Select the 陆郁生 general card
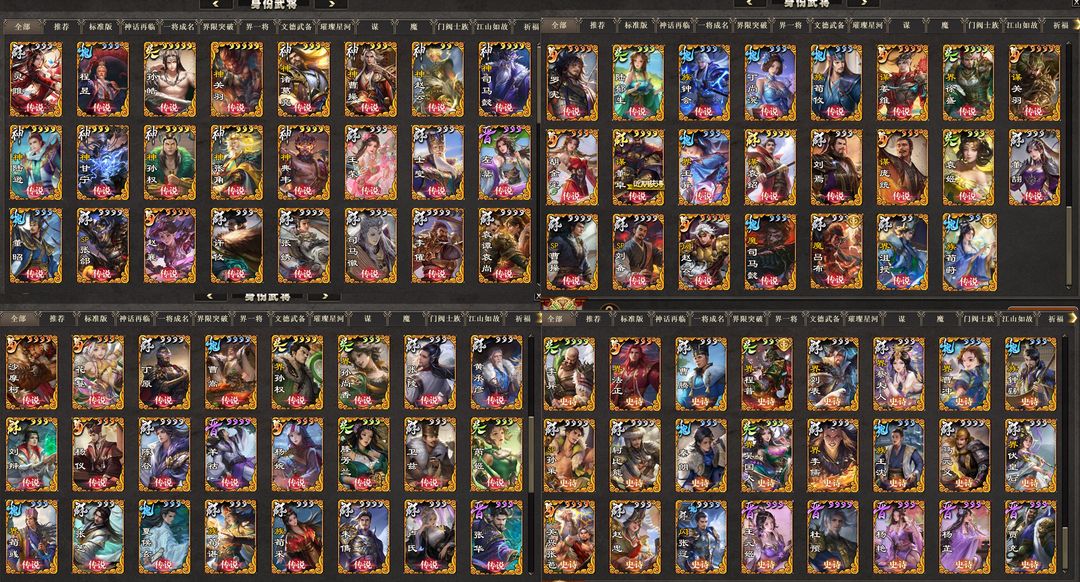The image size is (1080, 582). click(x=638, y=83)
